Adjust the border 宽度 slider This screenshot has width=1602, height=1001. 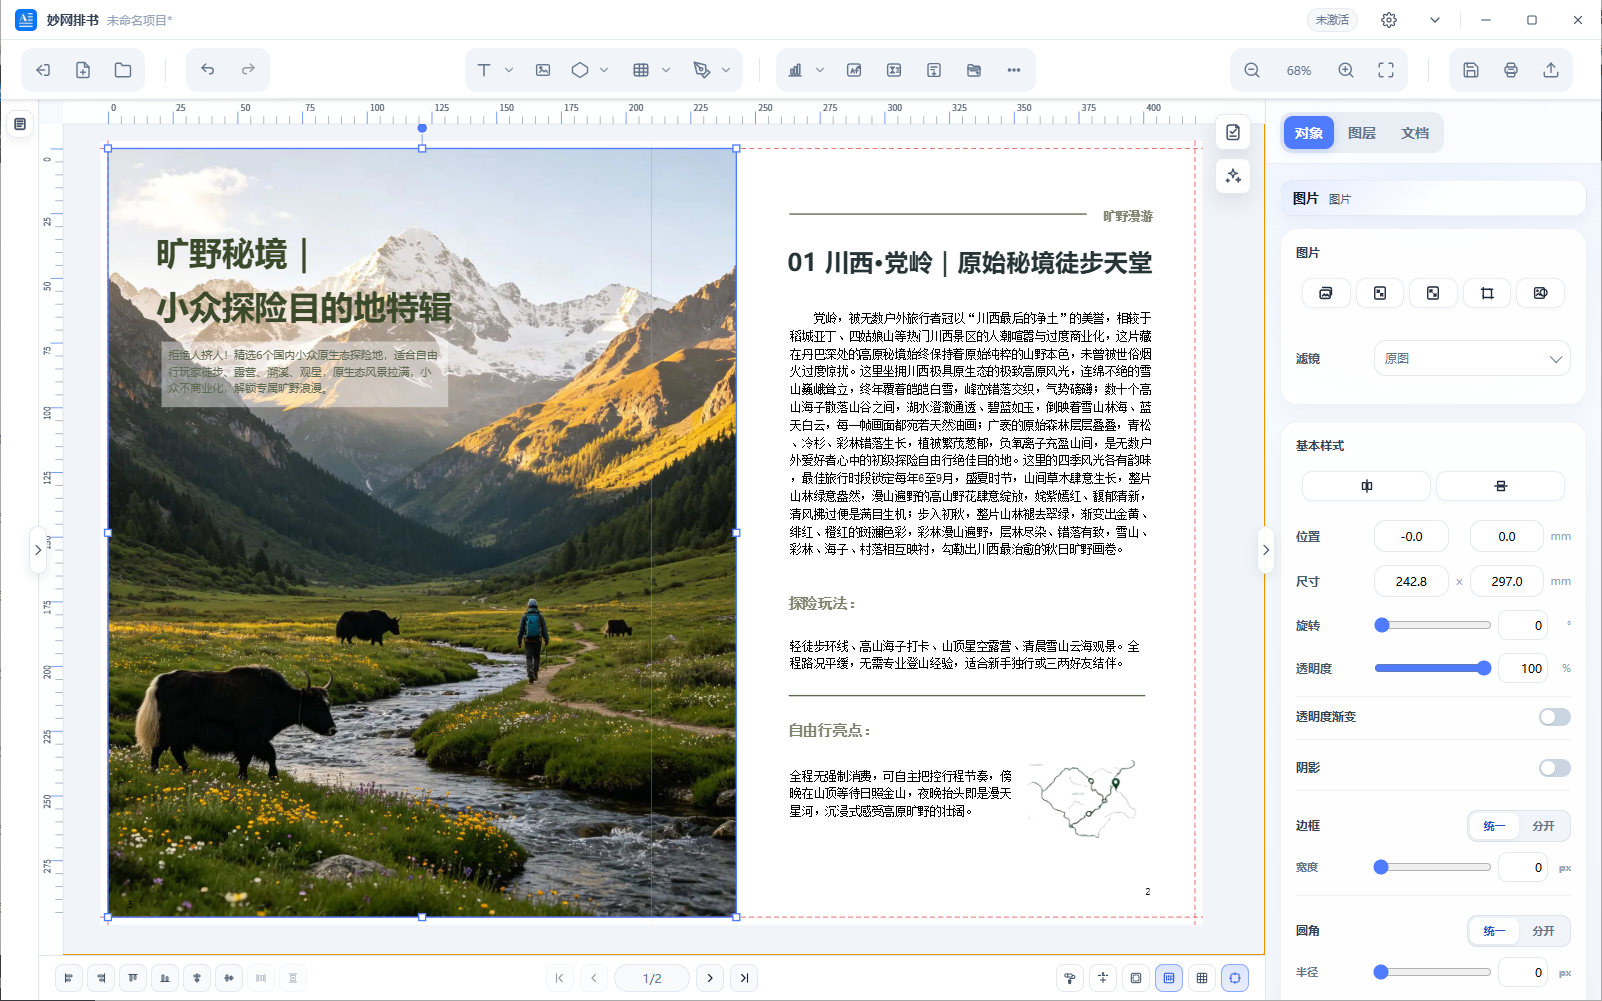pos(1432,867)
